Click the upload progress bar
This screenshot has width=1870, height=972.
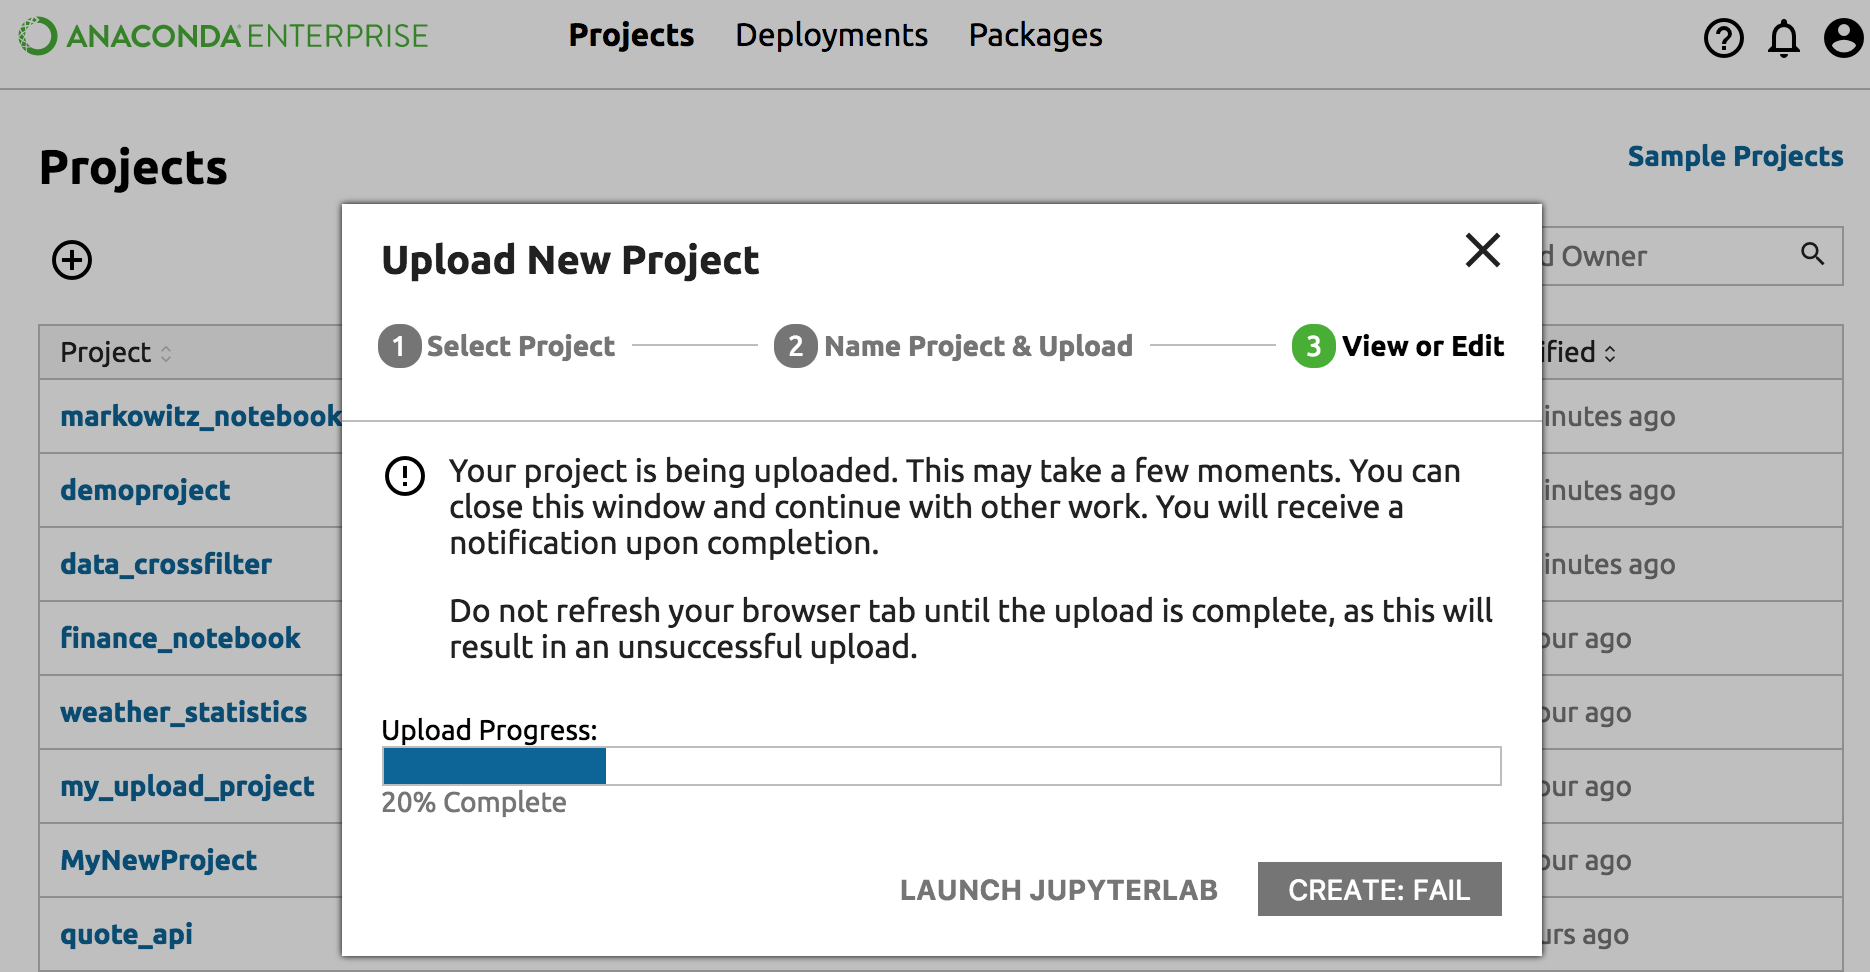(941, 766)
